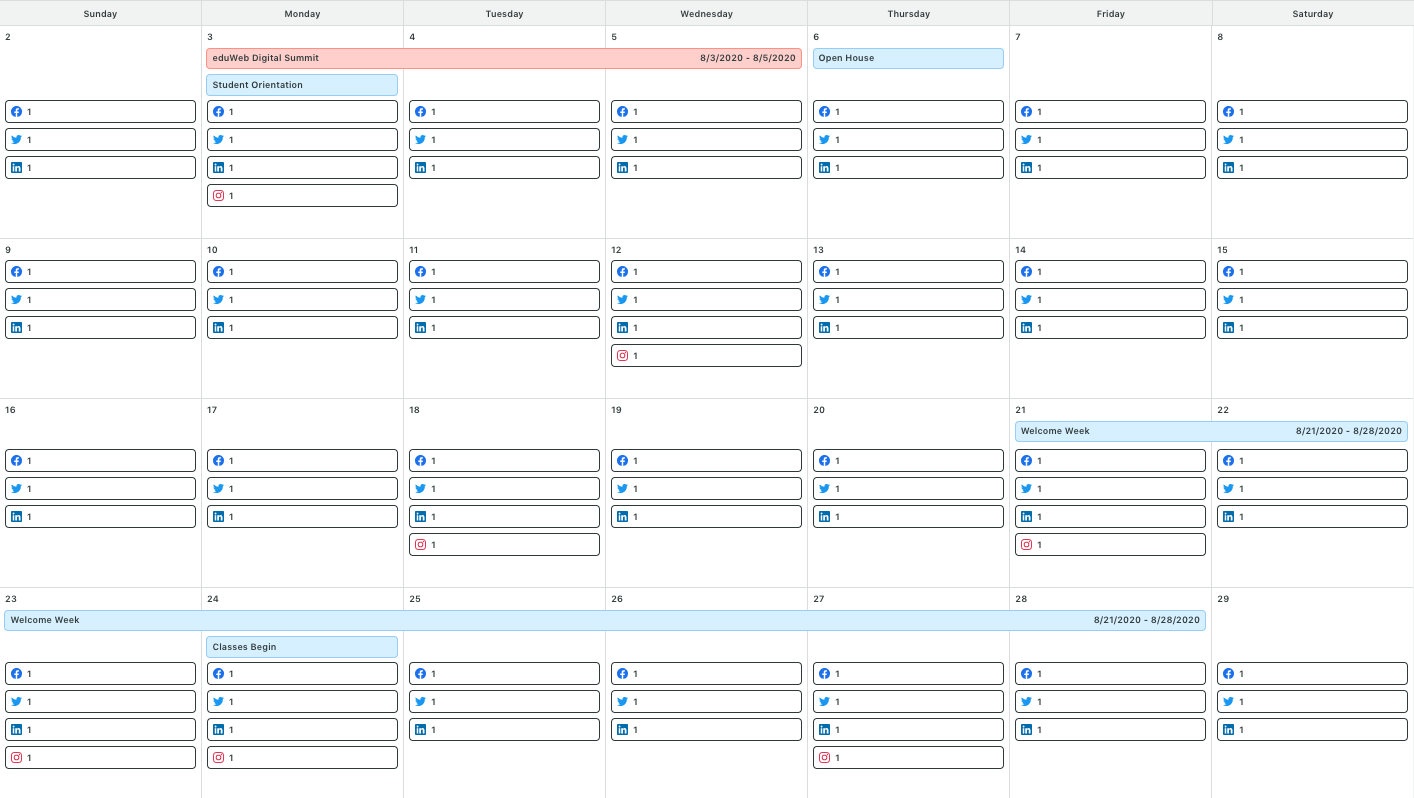Click the day number 29
1414x798 pixels.
(1223, 599)
